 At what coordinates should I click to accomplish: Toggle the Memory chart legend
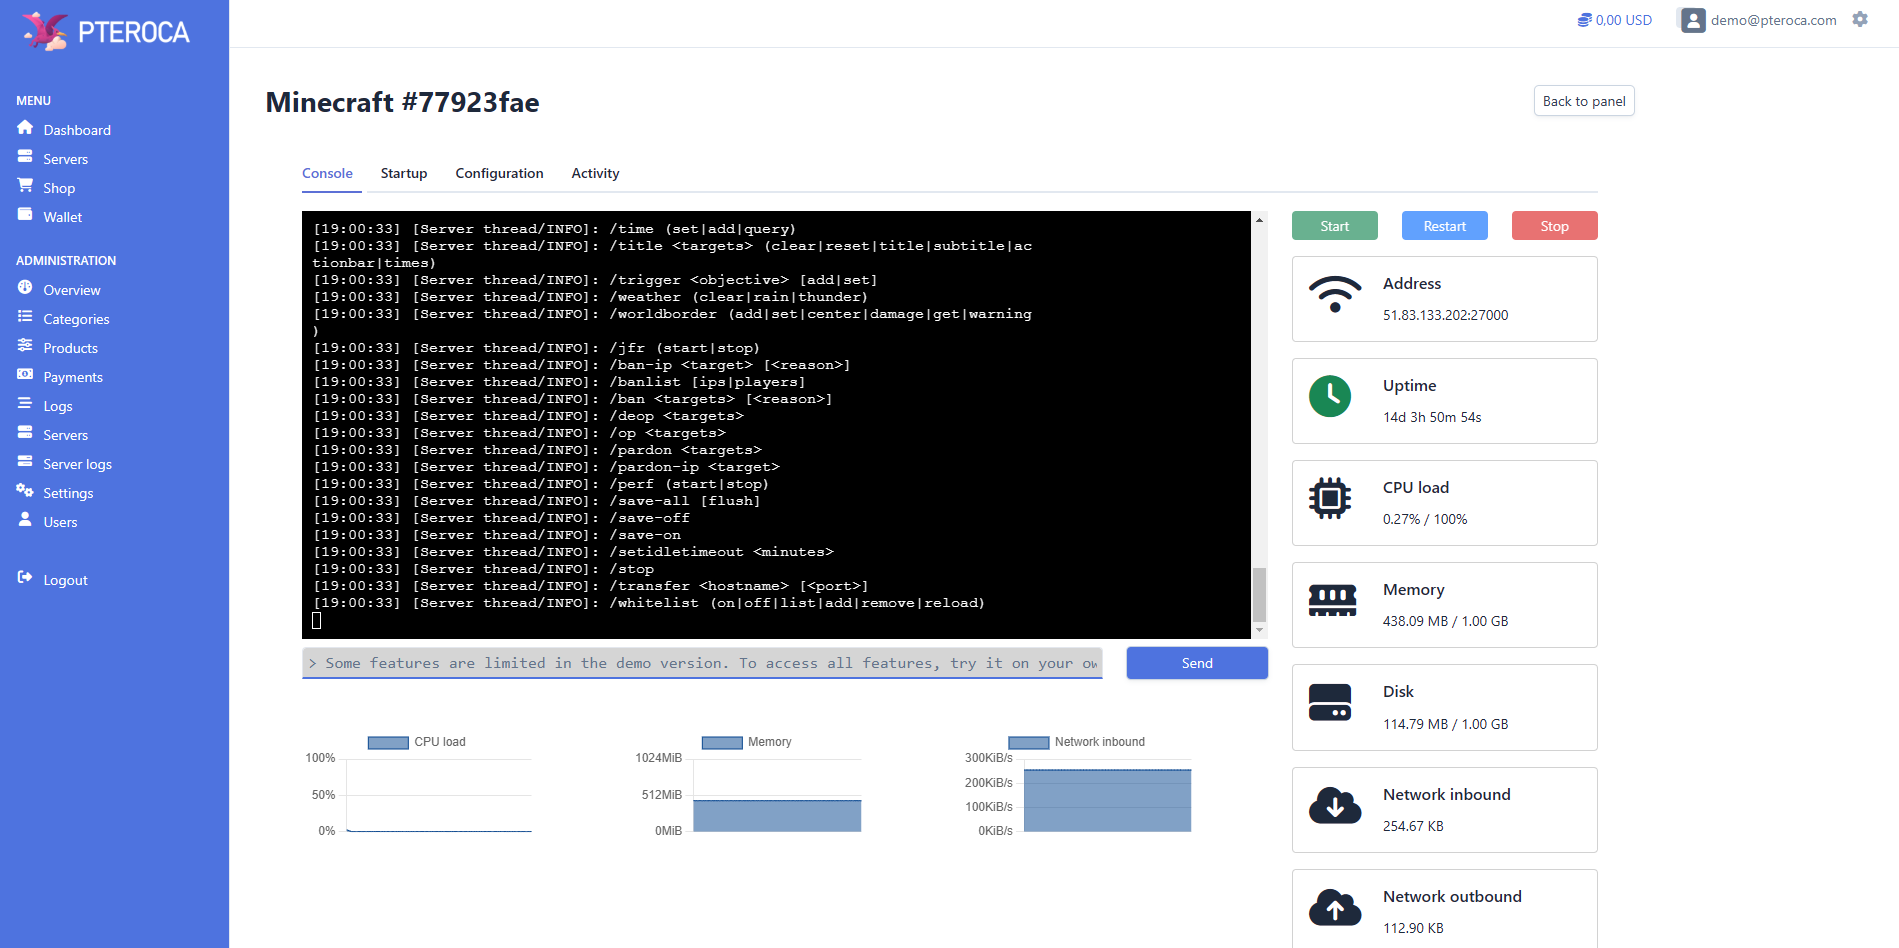point(746,742)
